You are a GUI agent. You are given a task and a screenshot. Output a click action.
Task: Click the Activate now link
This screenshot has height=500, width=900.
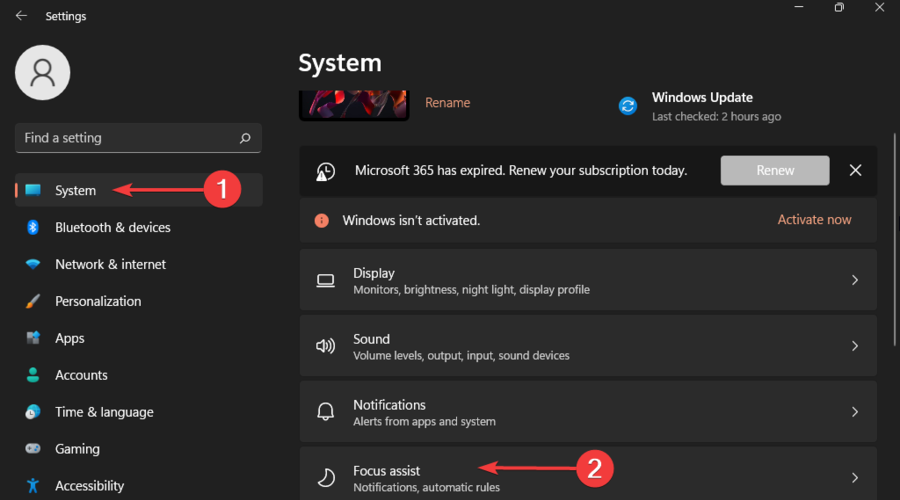pyautogui.click(x=814, y=220)
